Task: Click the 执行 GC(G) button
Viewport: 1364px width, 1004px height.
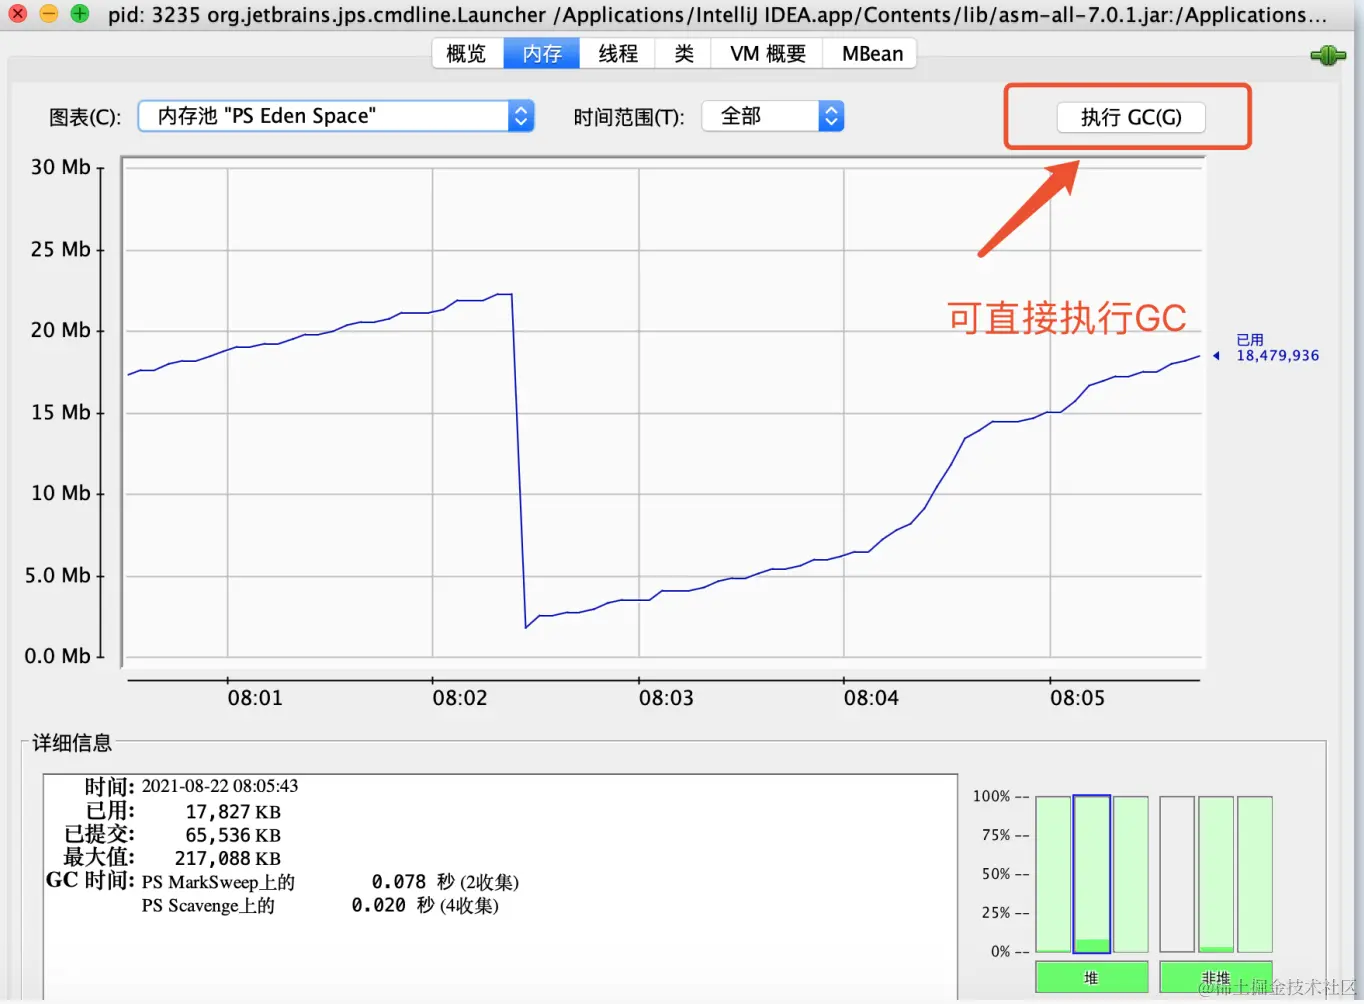Action: 1131,118
